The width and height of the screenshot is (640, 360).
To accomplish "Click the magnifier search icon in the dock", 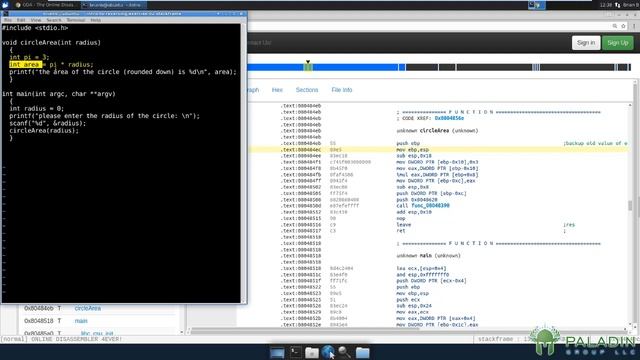I will pos(344,352).
